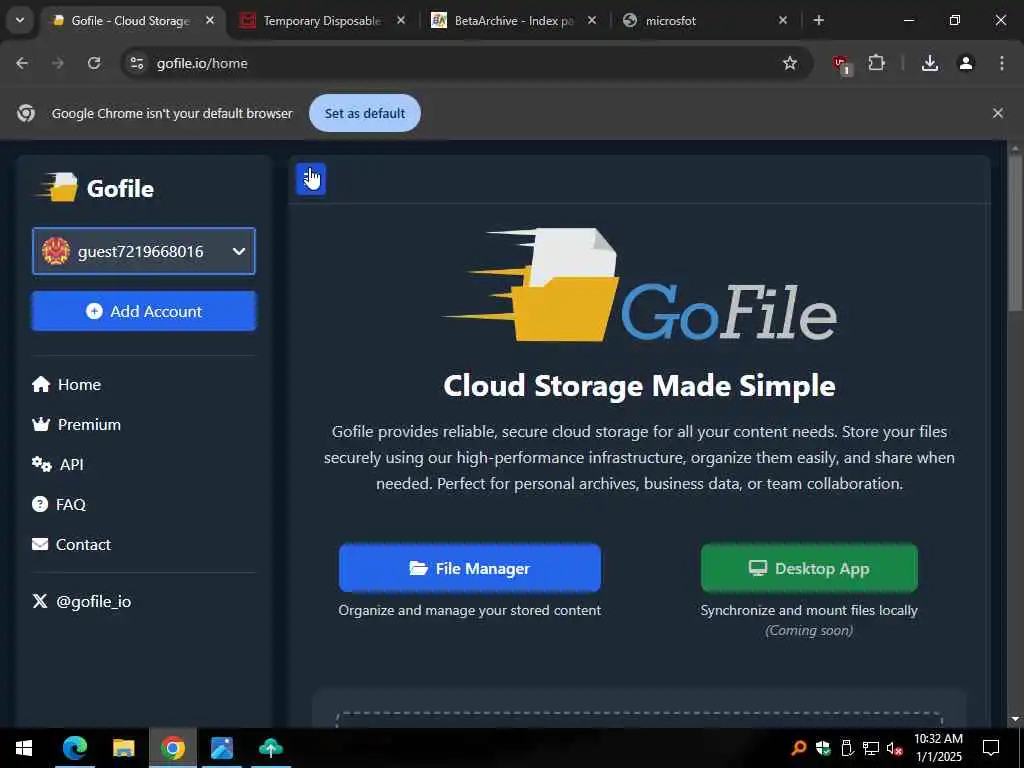The image size is (1024, 768).
Task: Open Windows Security tray icon
Action: [x=823, y=748]
